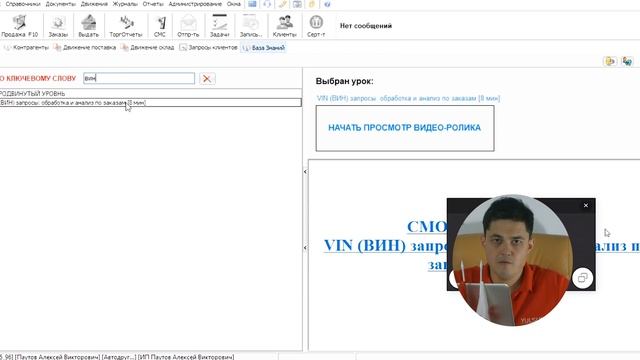Switch to the Запросы клиентов tab
The width and height of the screenshot is (640, 360).
click(x=208, y=48)
